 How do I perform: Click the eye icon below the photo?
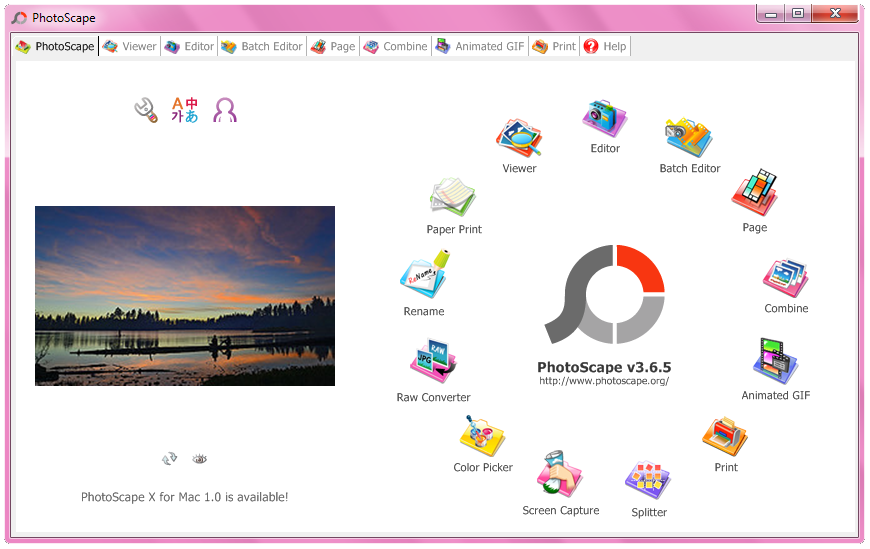point(199,459)
